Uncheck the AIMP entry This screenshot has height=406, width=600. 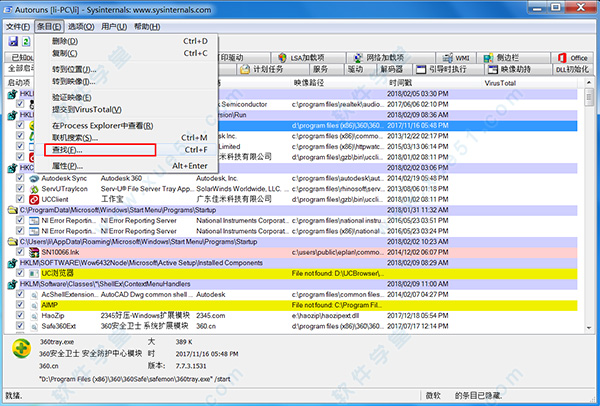pyautogui.click(x=20, y=305)
